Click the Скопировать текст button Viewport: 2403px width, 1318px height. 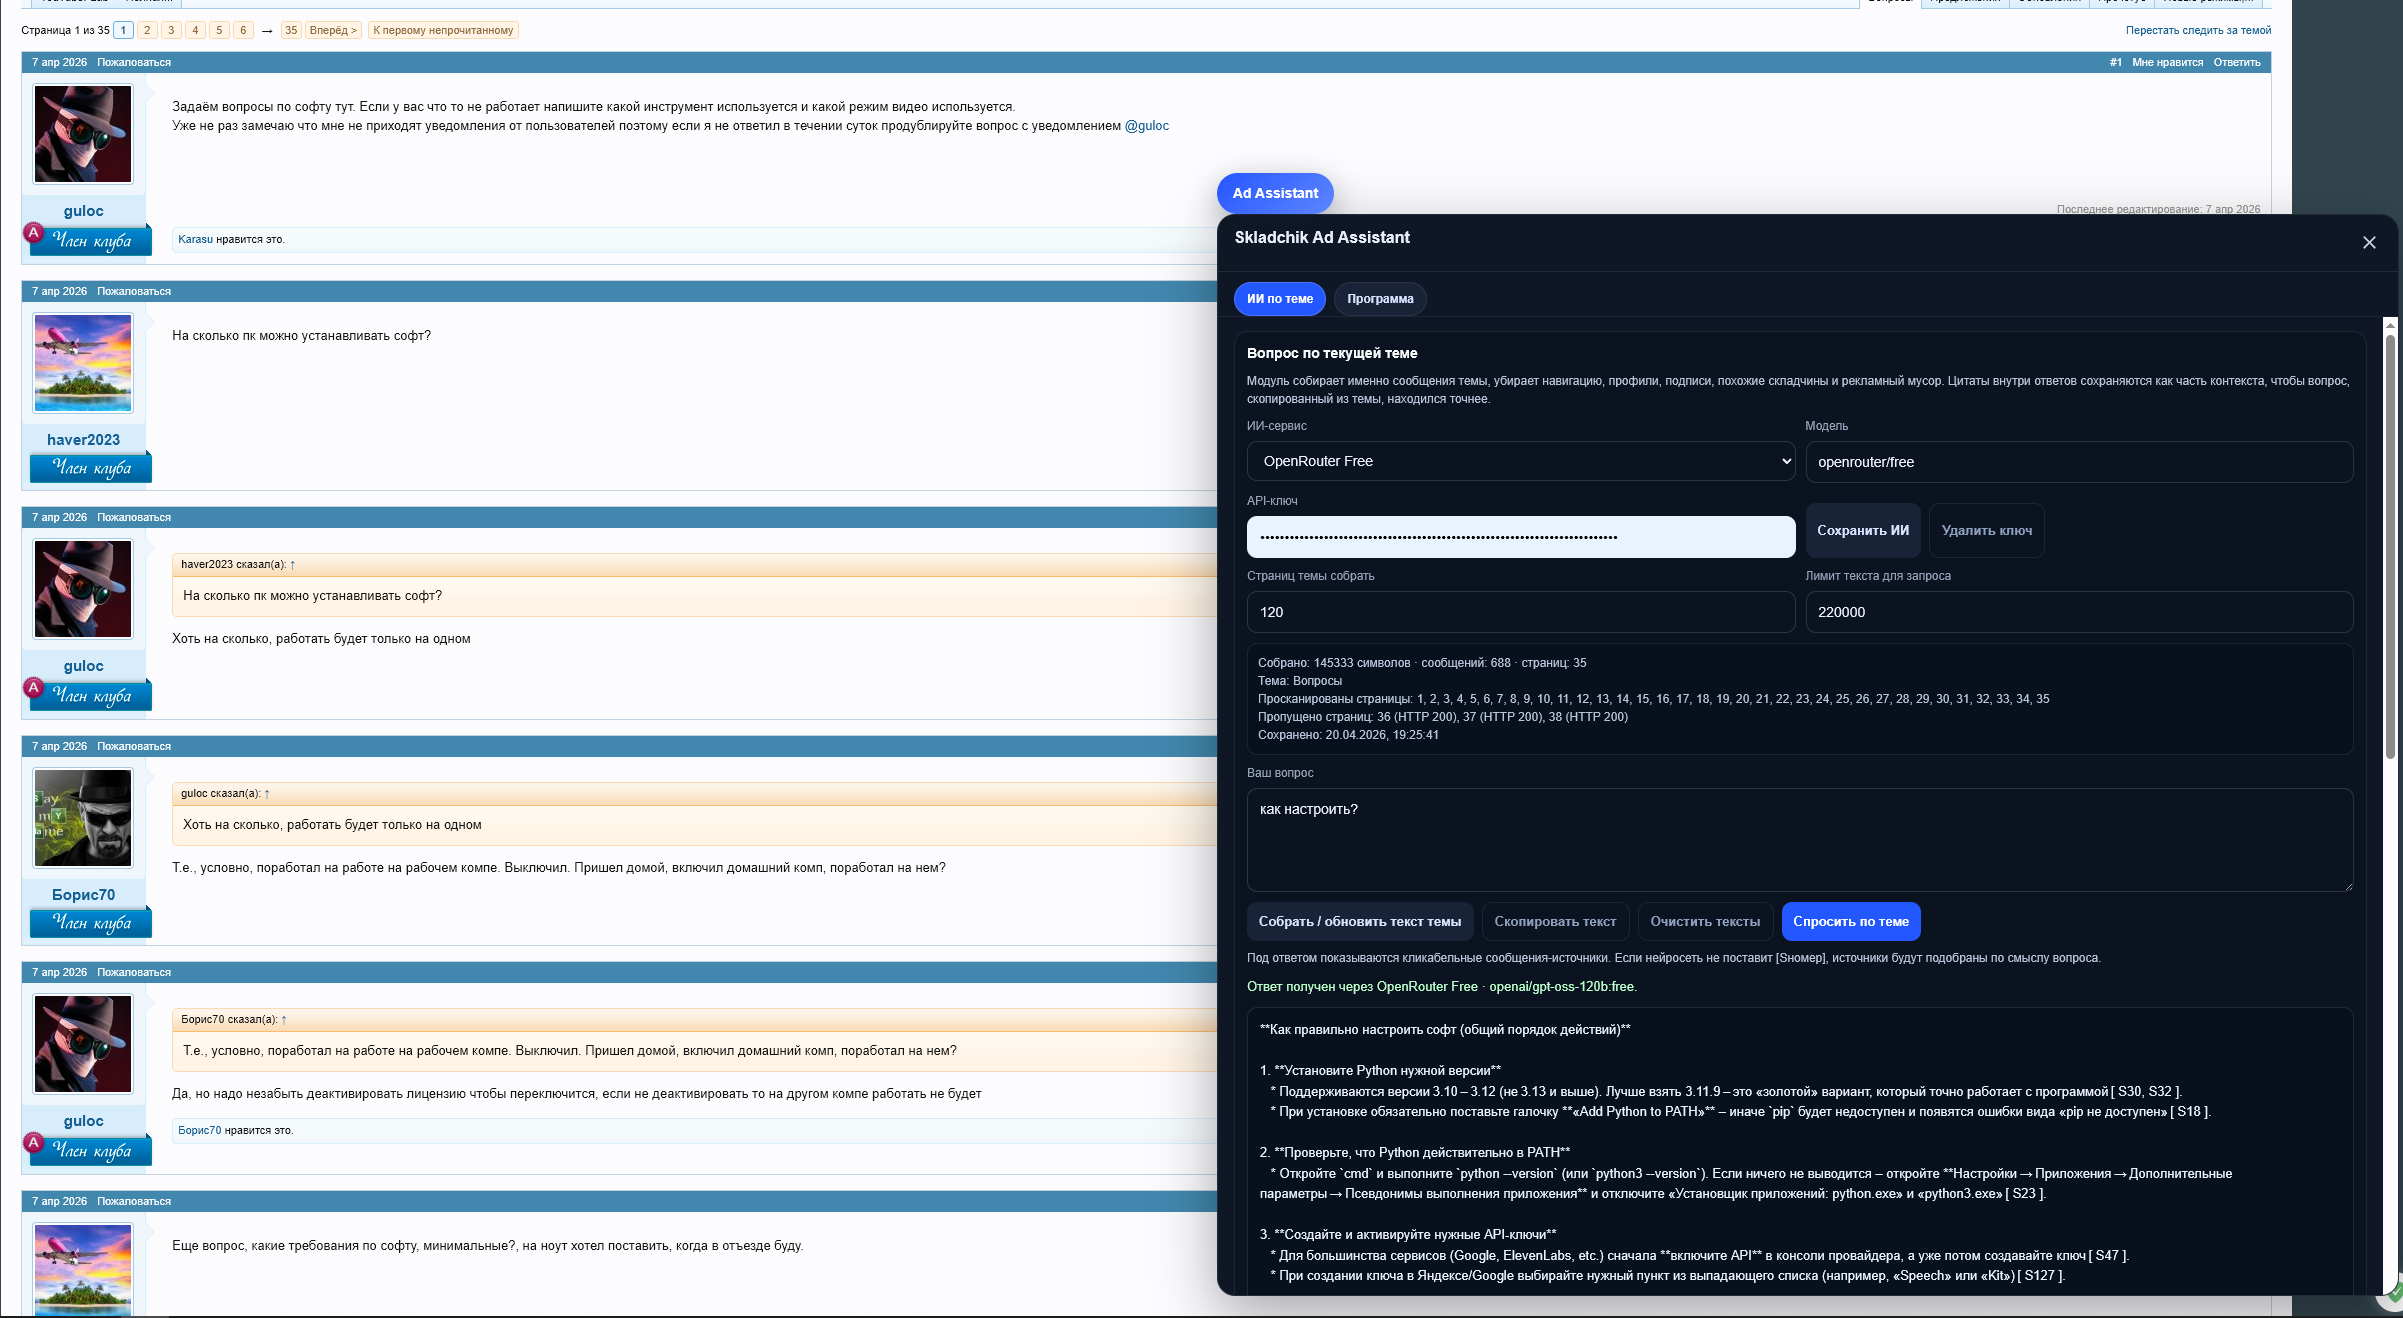click(x=1554, y=922)
